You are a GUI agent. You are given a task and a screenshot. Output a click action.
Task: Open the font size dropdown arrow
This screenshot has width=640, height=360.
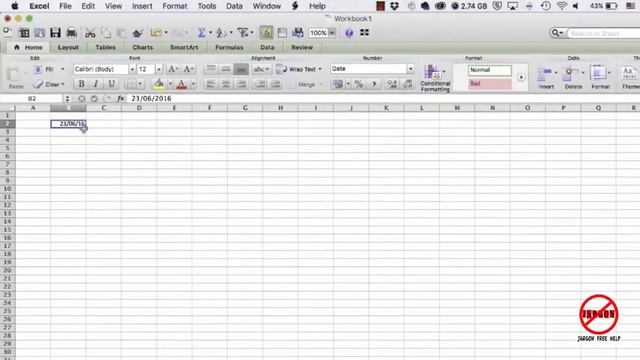coord(159,69)
